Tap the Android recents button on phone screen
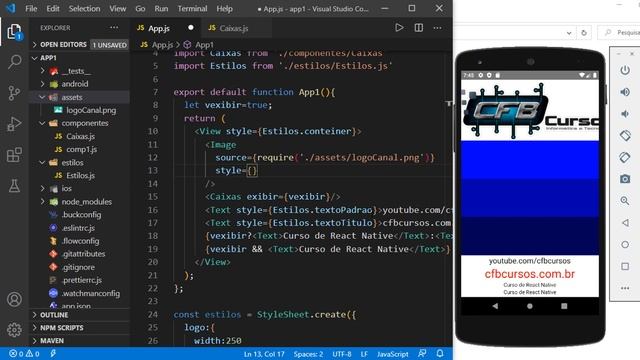640x360 pixels. tap(564, 306)
